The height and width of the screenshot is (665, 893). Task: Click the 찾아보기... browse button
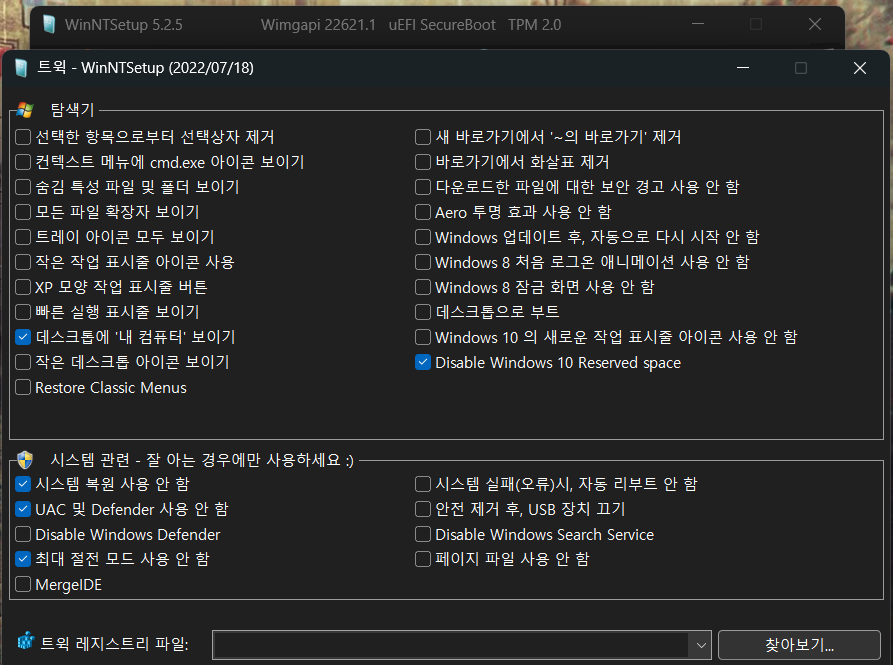(799, 645)
